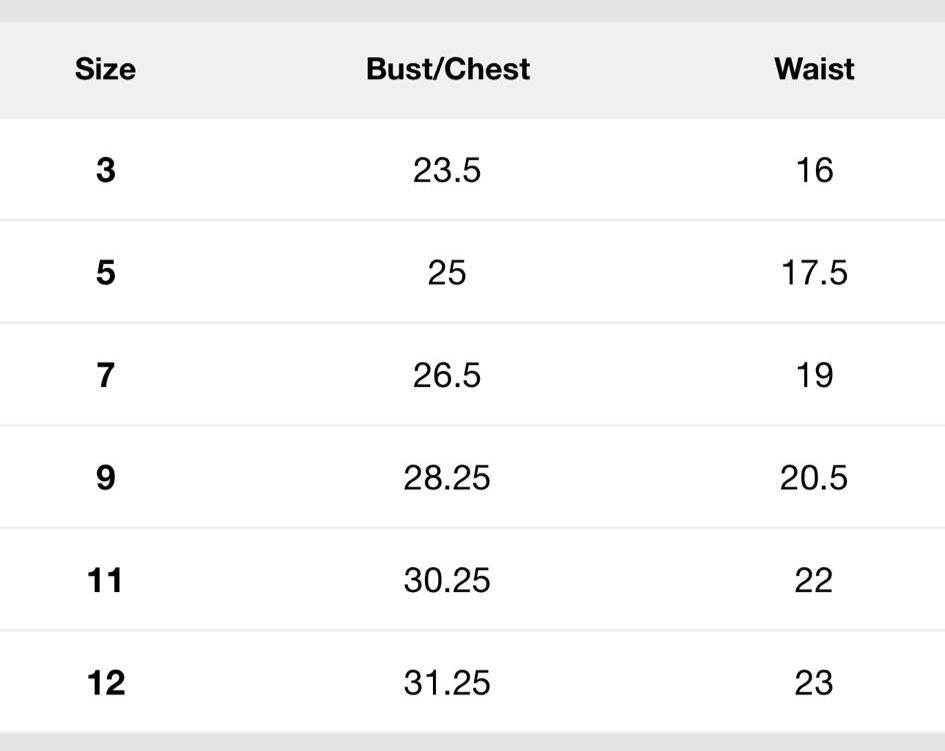The width and height of the screenshot is (945, 751).
Task: Click the Waist column header
Action: click(x=814, y=69)
